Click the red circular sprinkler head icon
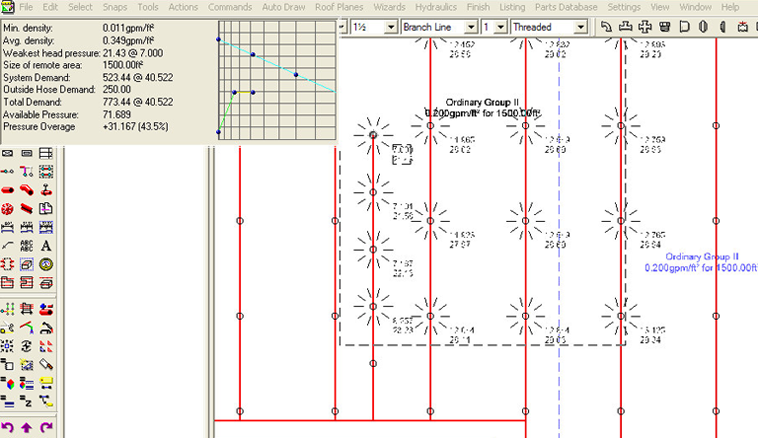The image size is (758, 438). point(8,208)
